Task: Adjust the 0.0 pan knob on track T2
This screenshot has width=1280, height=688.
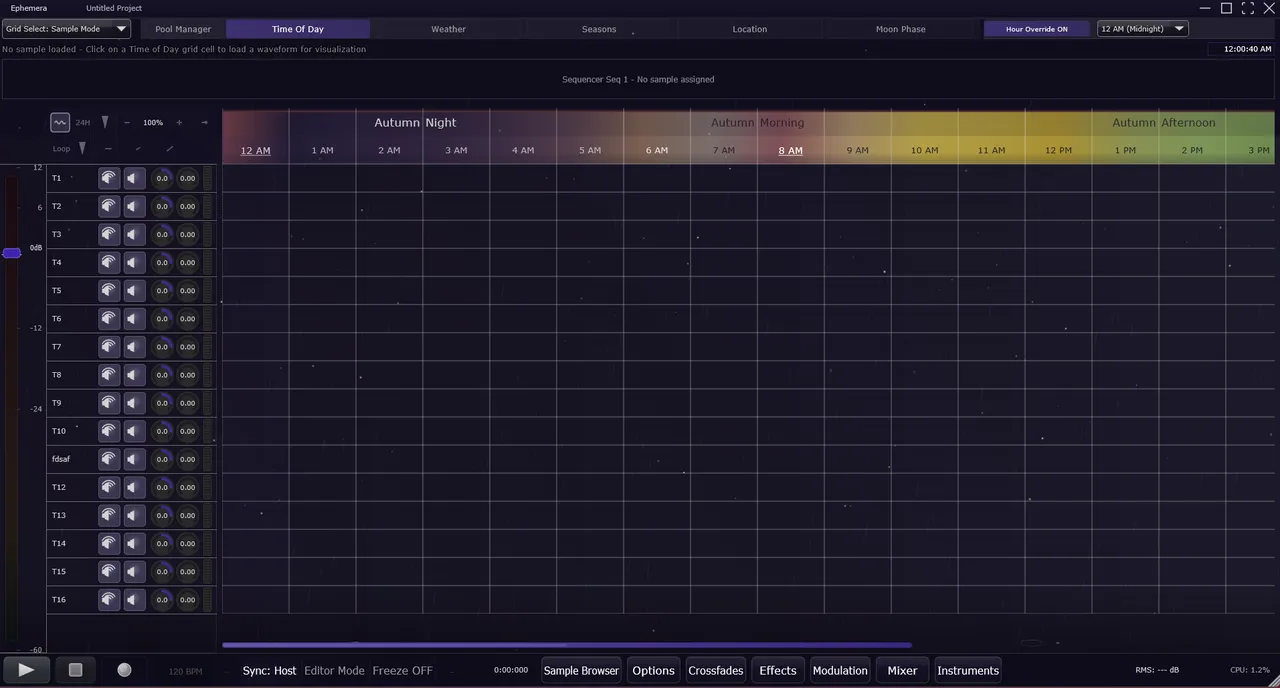Action: click(x=162, y=206)
